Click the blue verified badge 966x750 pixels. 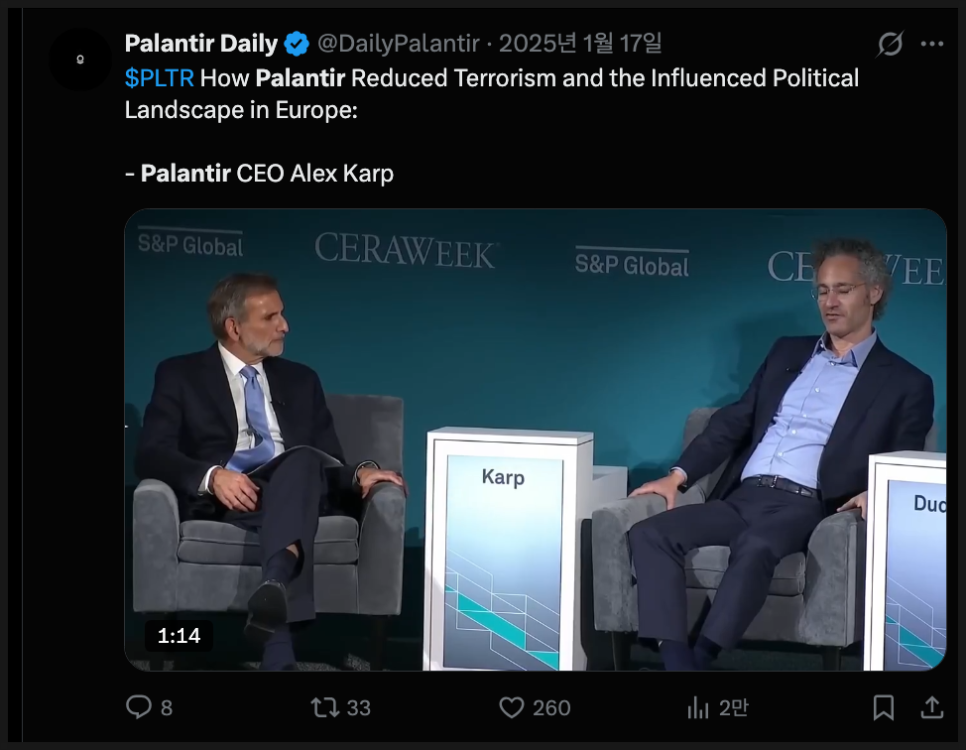click(x=297, y=44)
